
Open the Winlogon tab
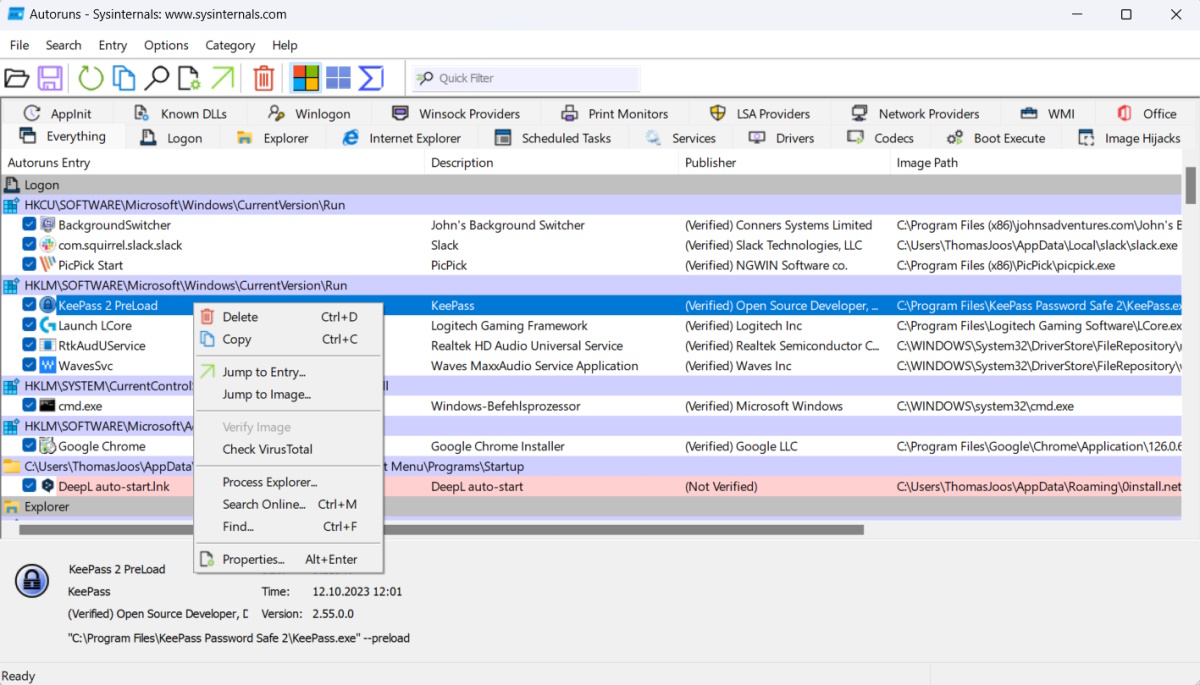coord(310,114)
